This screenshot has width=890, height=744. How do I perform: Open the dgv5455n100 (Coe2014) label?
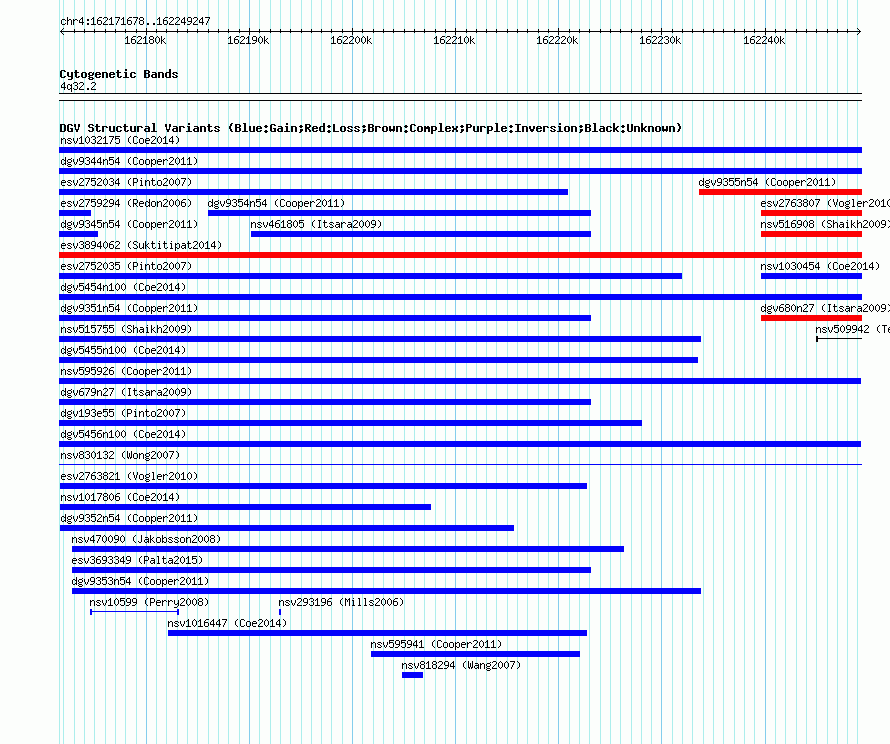pyautogui.click(x=123, y=350)
